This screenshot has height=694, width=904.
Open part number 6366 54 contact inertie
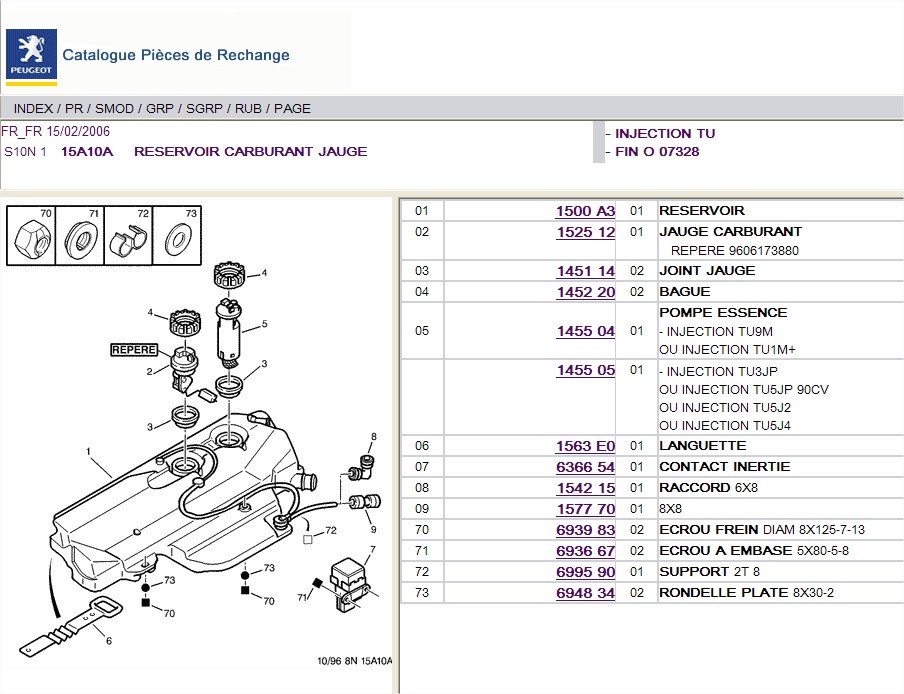(585, 467)
